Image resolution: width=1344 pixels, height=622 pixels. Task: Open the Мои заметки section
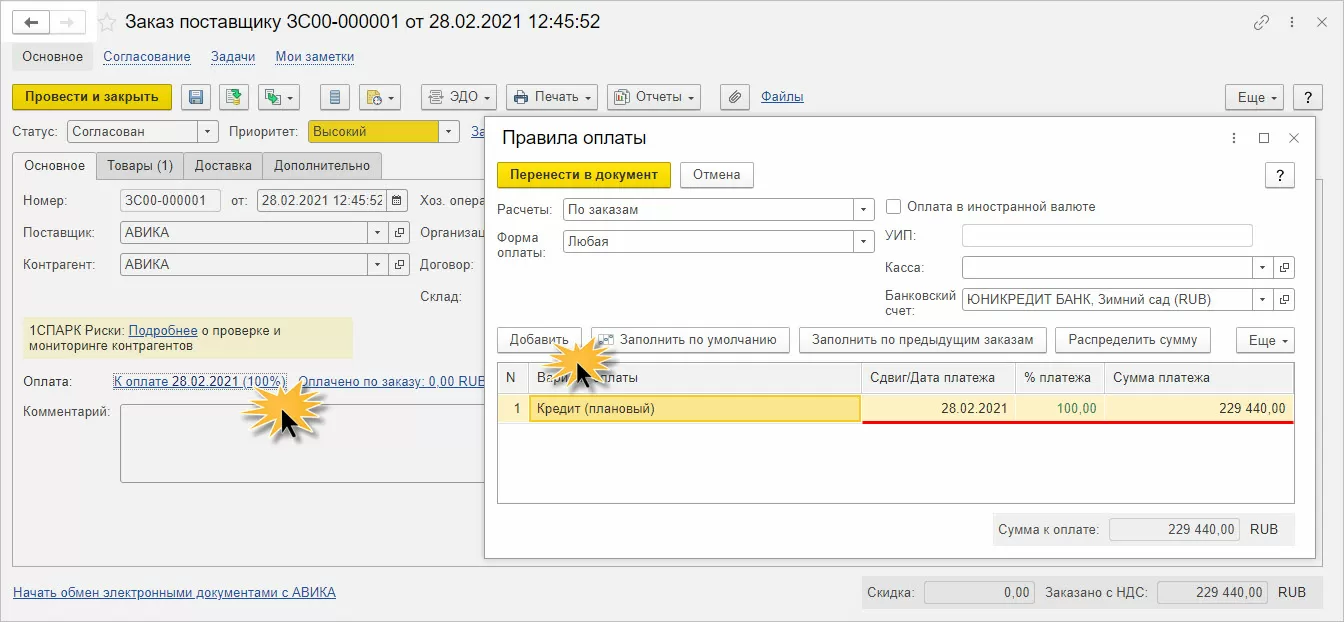point(315,57)
